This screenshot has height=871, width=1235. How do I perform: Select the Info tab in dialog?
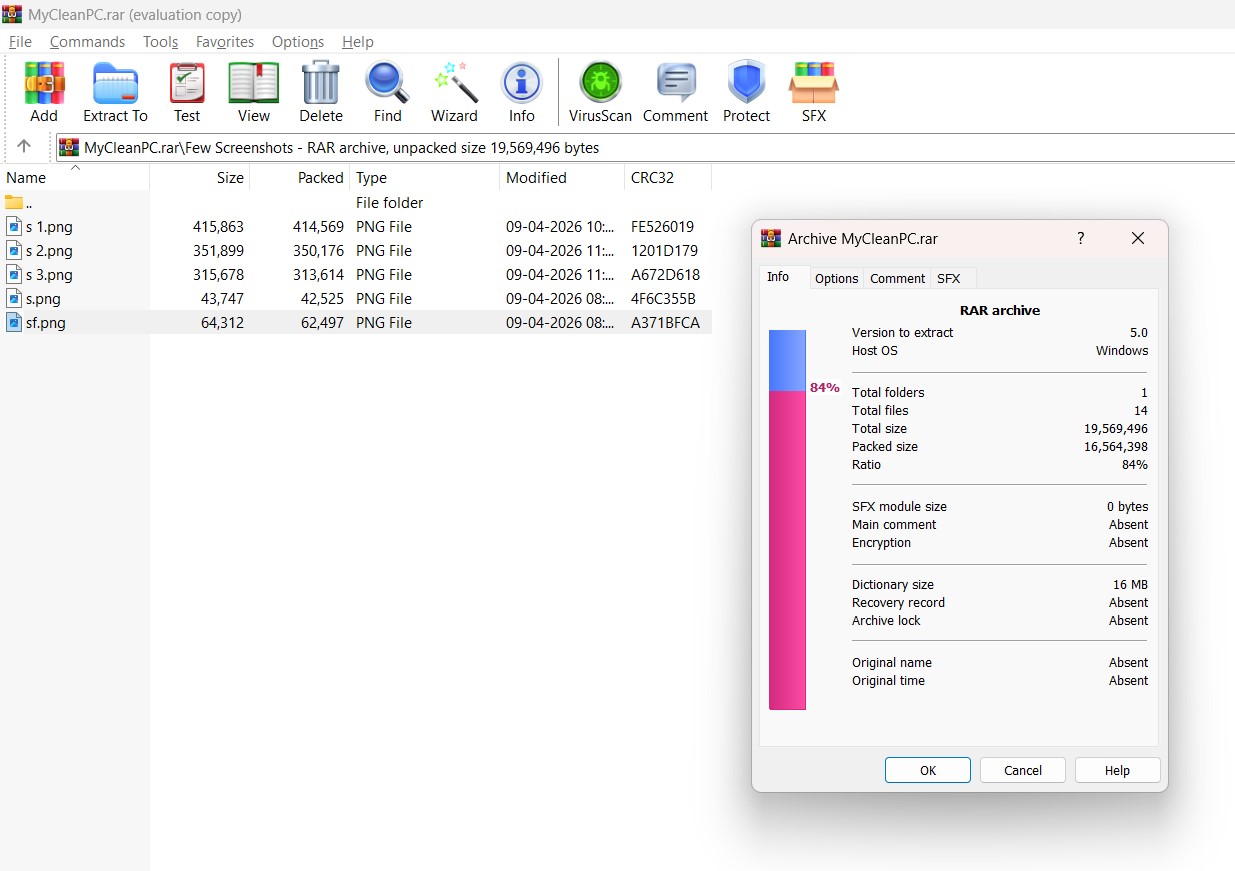coord(778,277)
